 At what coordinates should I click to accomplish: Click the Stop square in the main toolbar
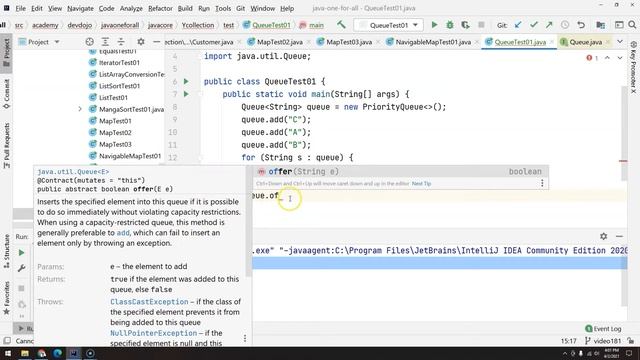point(481,25)
